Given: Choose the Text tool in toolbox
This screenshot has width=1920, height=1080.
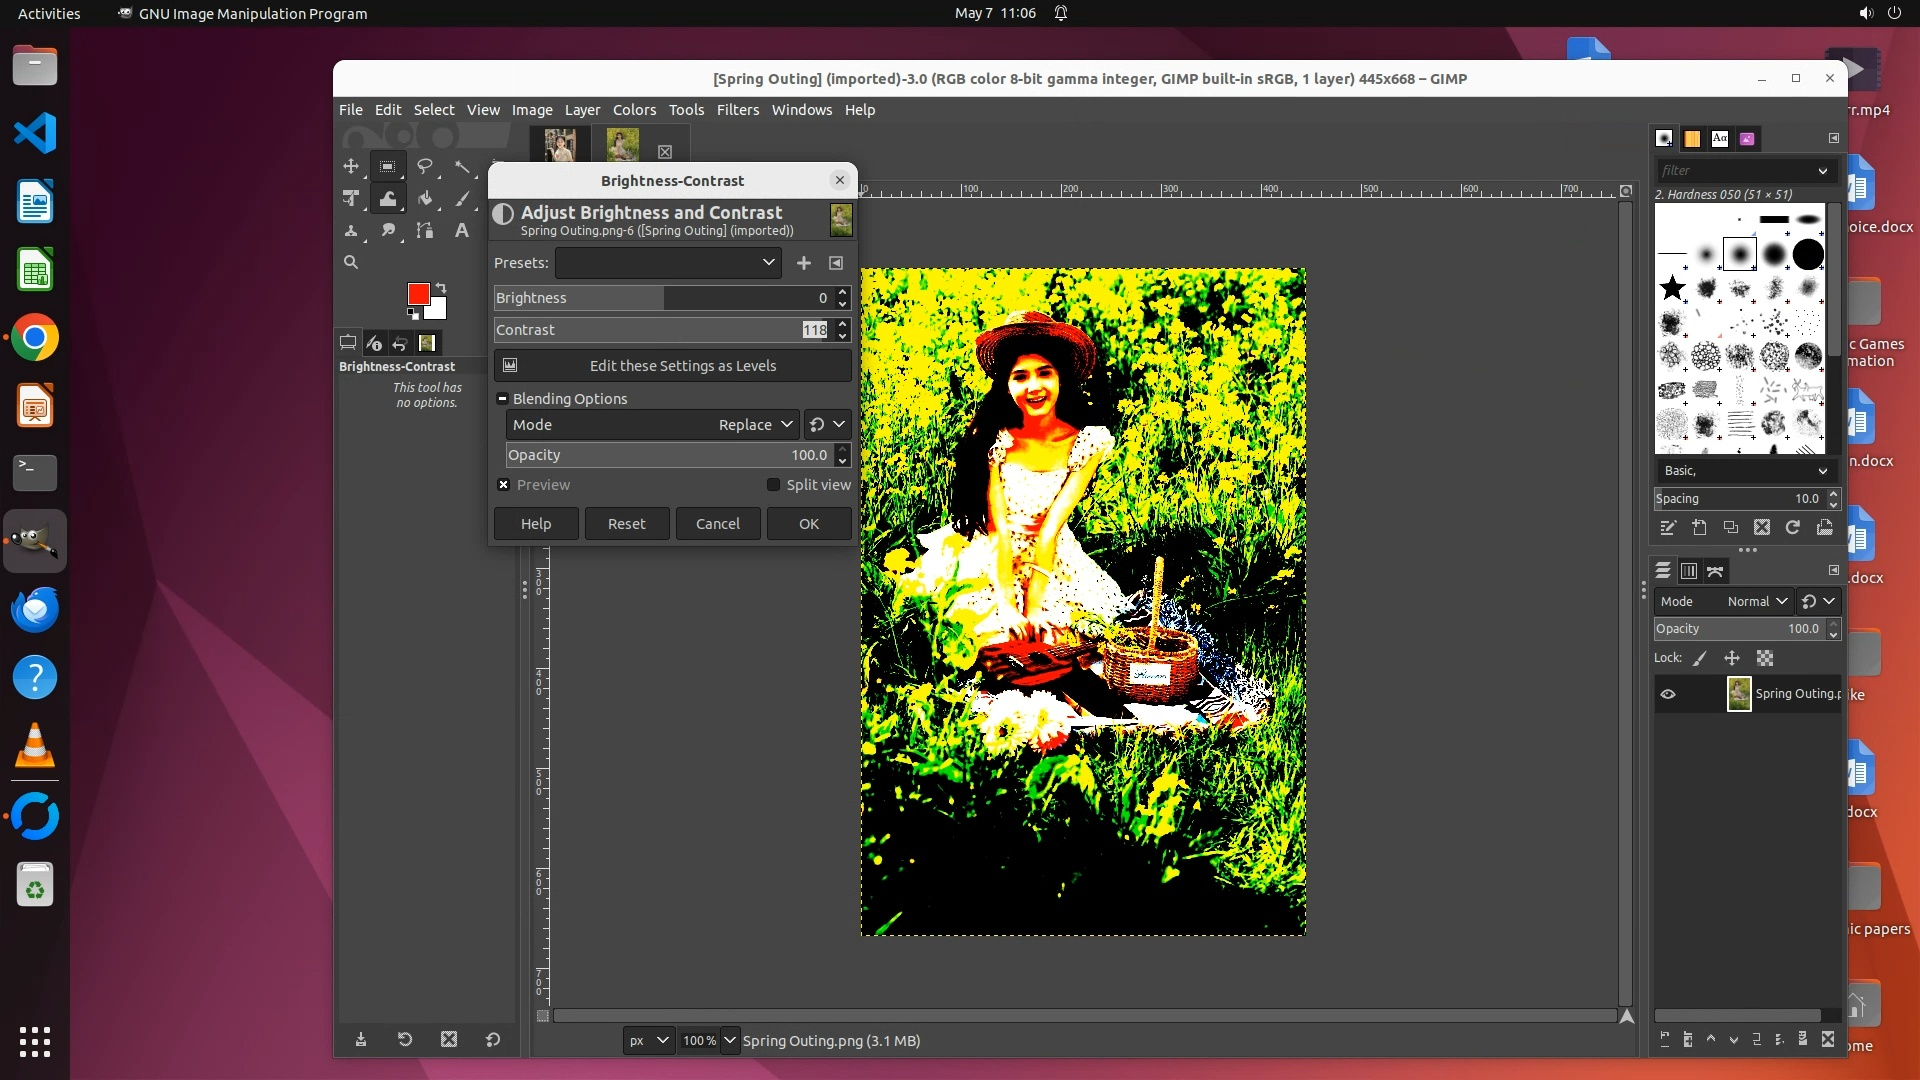Looking at the screenshot, I should point(461,230).
